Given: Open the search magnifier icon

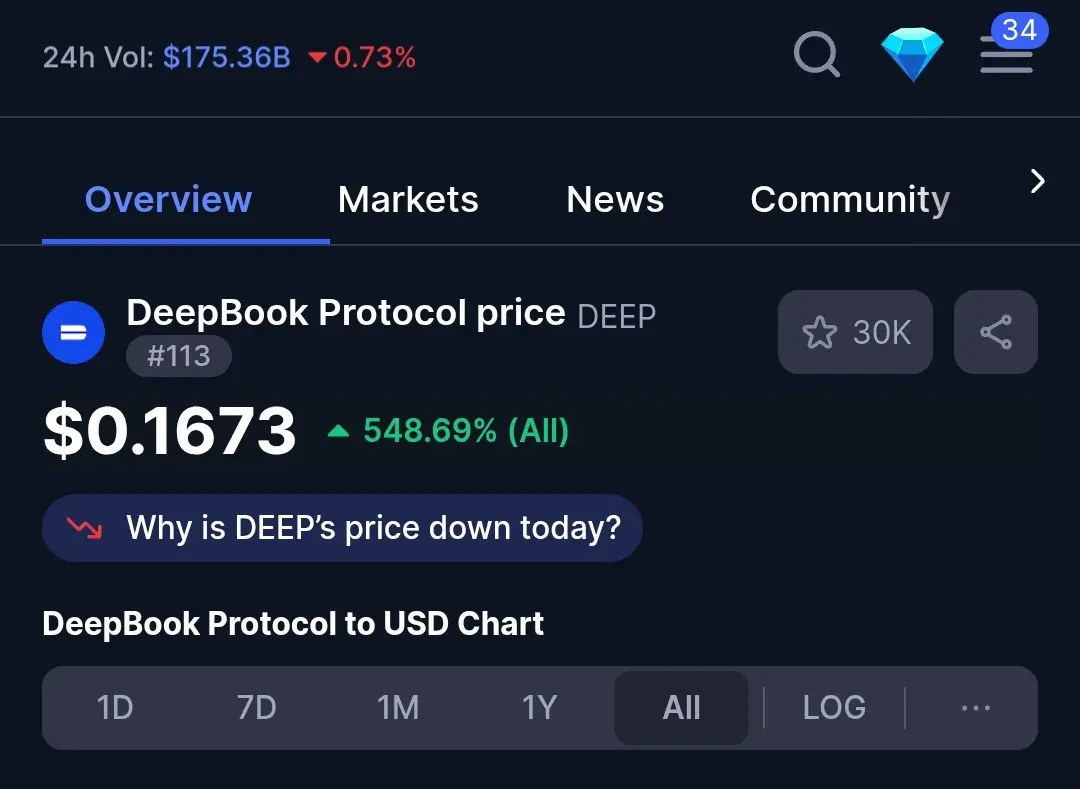Looking at the screenshot, I should pos(817,54).
